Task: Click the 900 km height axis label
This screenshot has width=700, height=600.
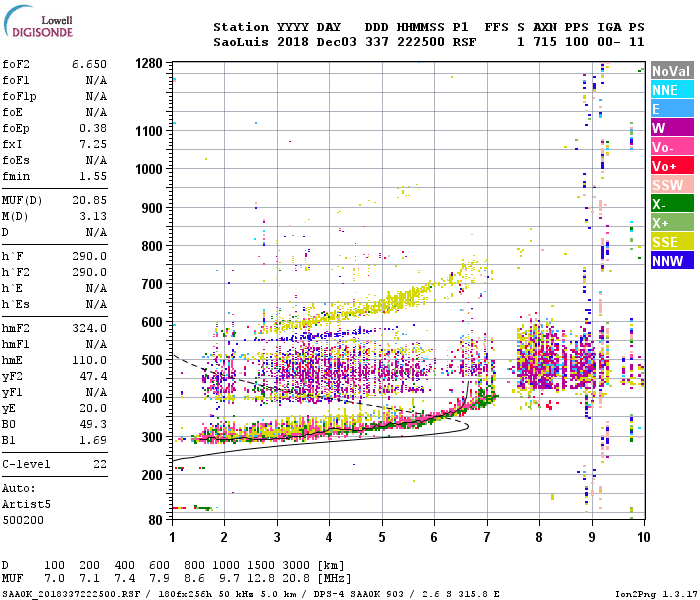Action: pos(152,208)
